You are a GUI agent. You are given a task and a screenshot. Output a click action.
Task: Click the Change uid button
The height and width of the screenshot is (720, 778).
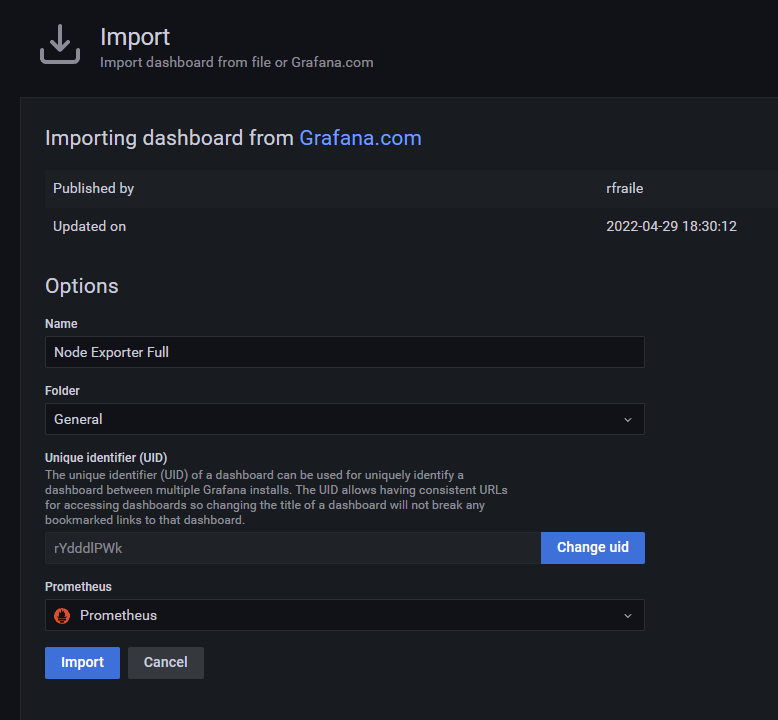point(593,548)
